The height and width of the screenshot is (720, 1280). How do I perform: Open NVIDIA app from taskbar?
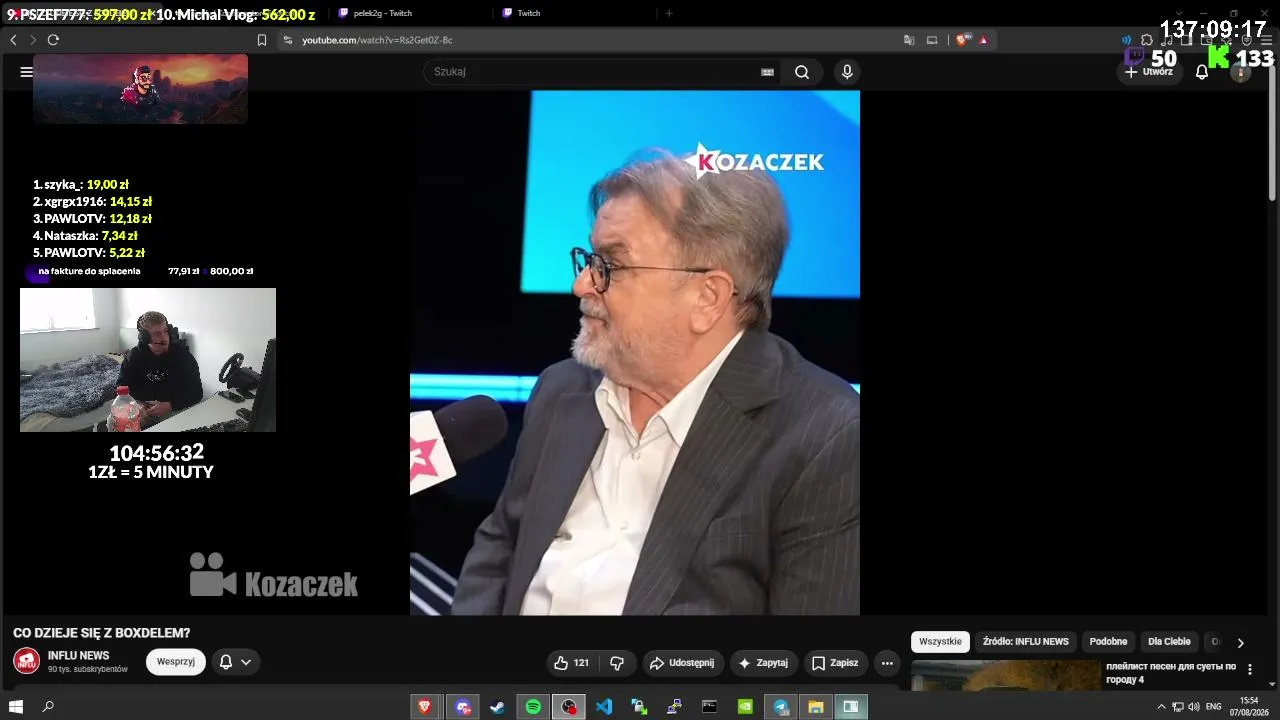pos(745,707)
